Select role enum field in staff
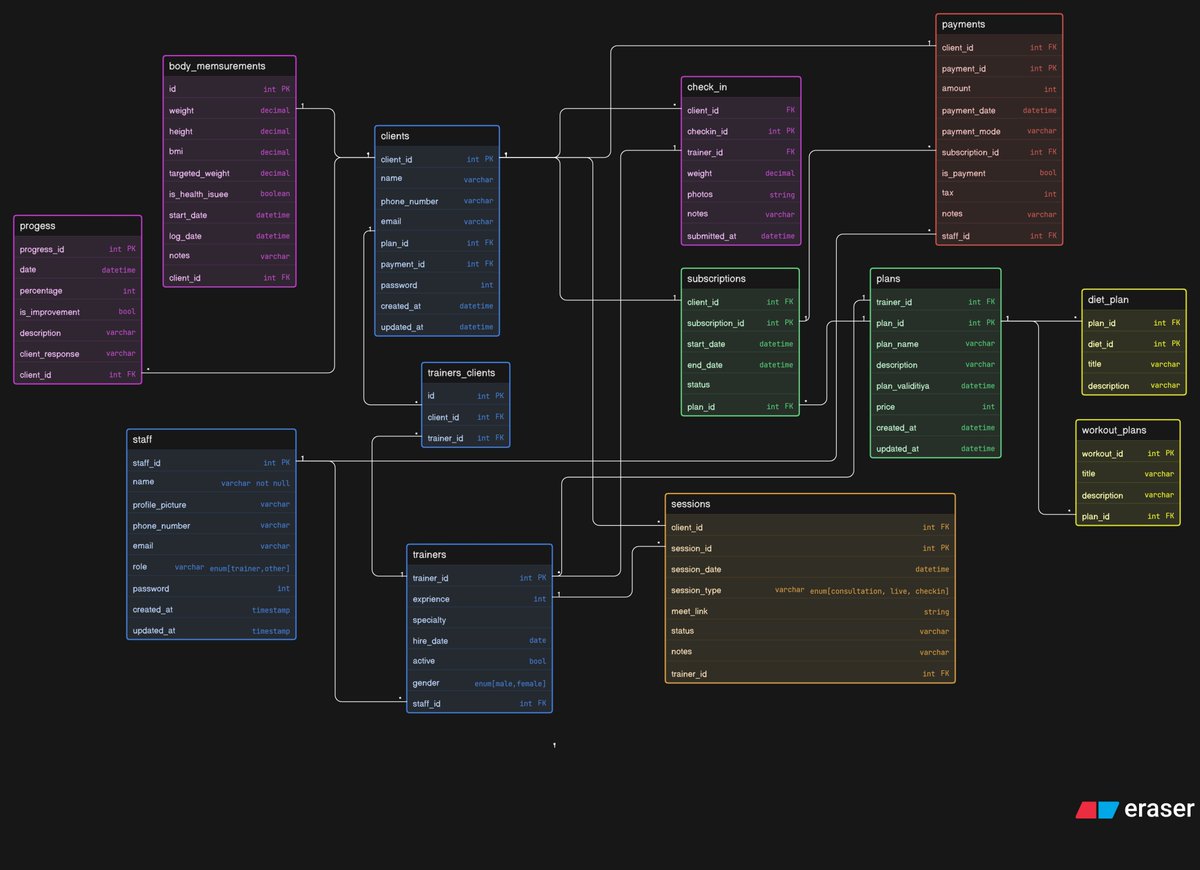Screen dimensions: 1200x870 (x=212, y=568)
